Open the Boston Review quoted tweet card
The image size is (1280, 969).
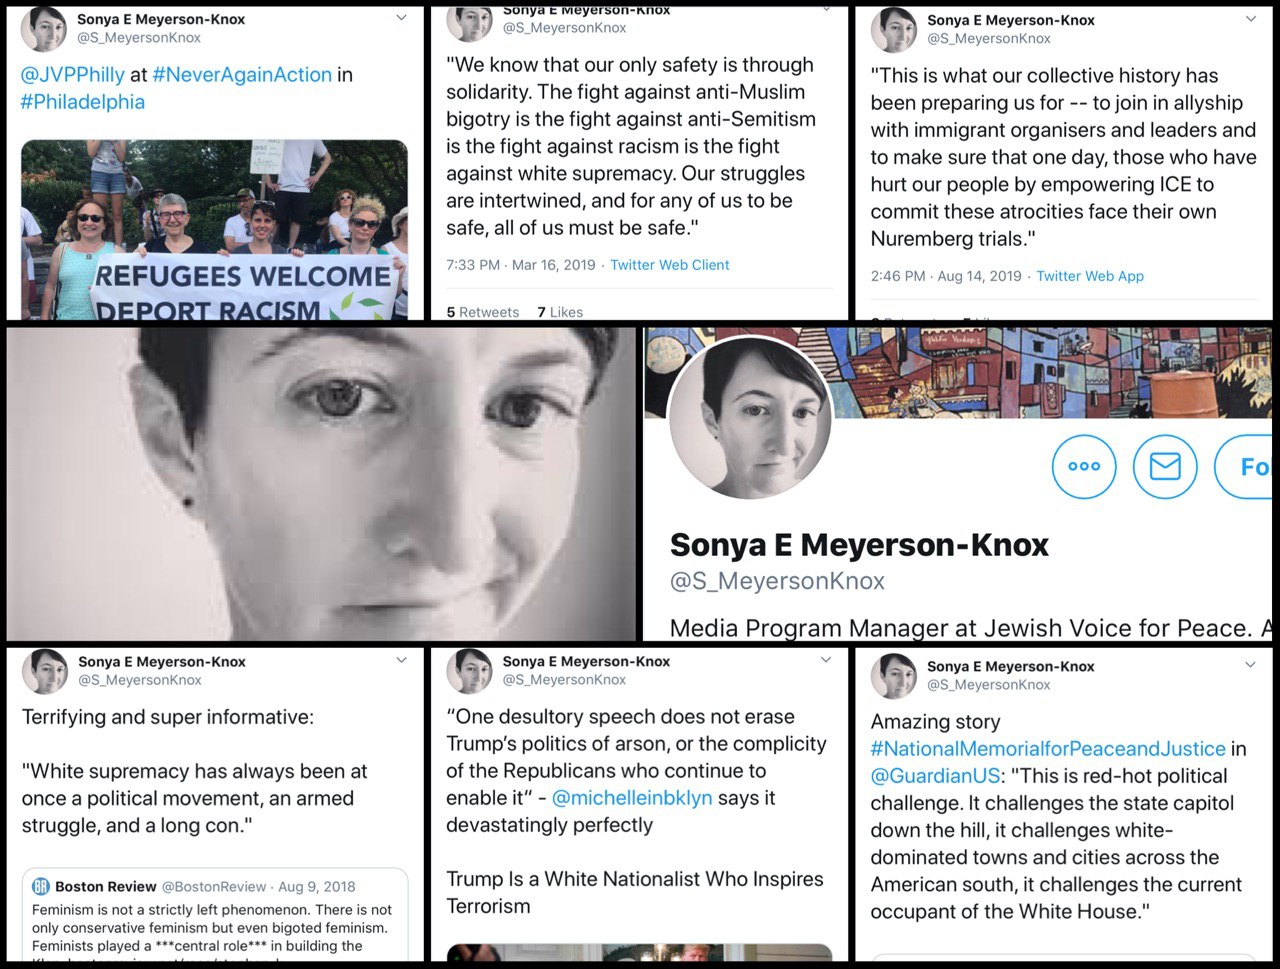215,915
